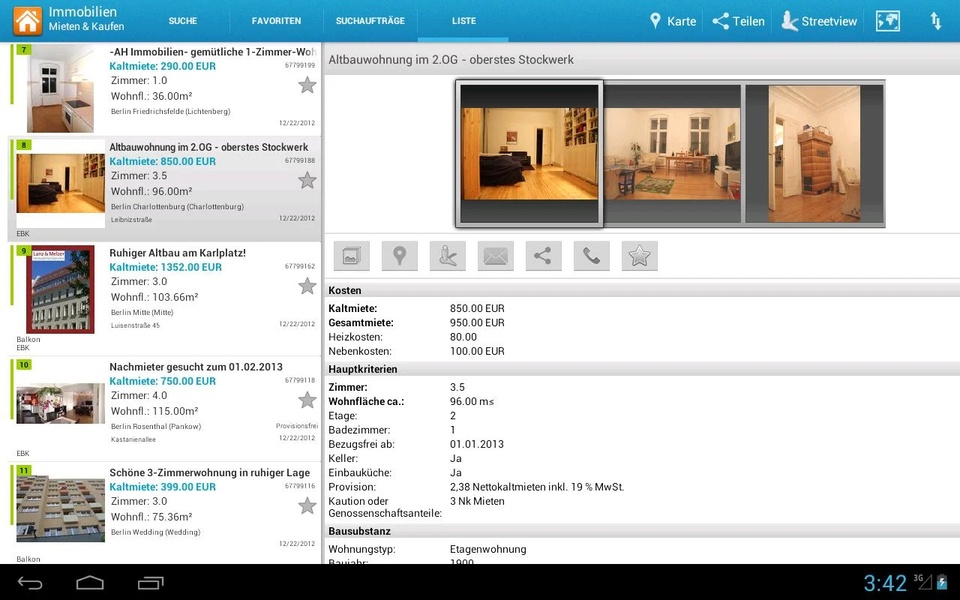Click the detail title Altbauwohnung im 2.OG
Image resolution: width=960 pixels, height=600 pixels.
point(451,59)
